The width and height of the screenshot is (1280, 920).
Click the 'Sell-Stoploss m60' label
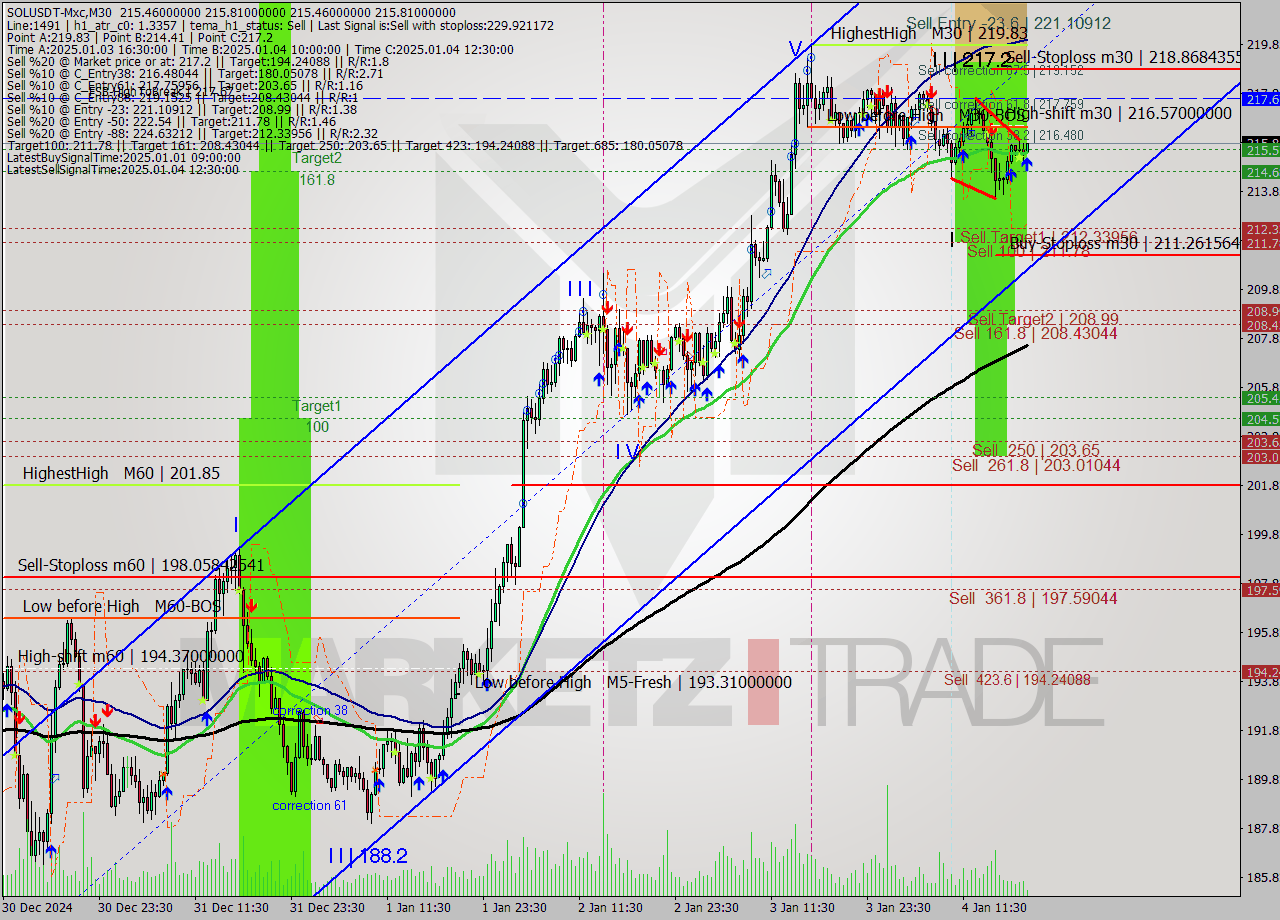click(141, 566)
